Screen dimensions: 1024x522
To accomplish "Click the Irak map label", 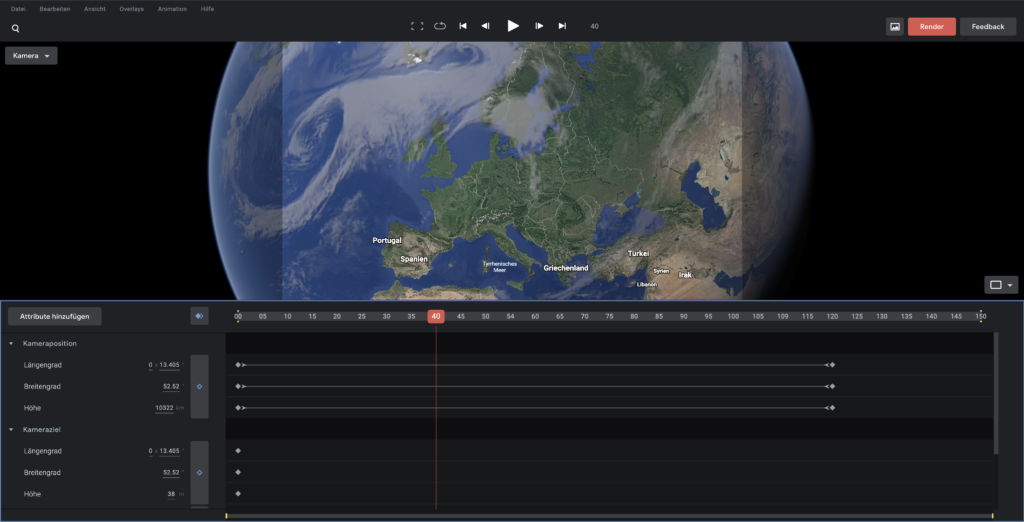I will click(685, 275).
